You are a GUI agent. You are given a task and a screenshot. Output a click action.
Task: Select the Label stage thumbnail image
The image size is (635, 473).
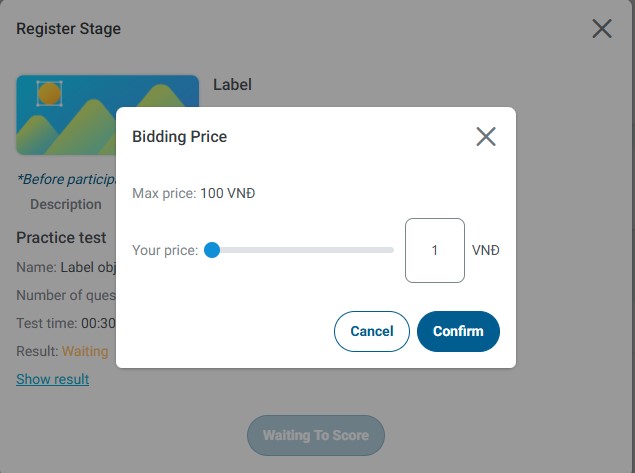[x=66, y=115]
